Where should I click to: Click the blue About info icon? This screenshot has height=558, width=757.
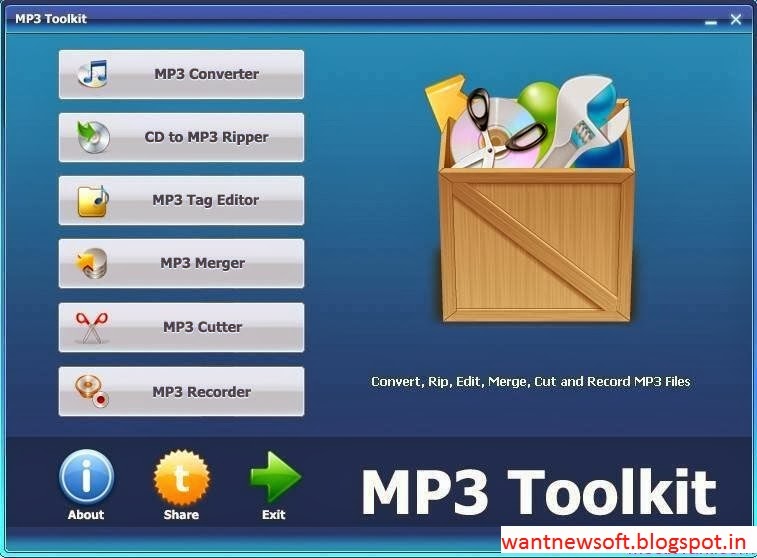[86, 477]
